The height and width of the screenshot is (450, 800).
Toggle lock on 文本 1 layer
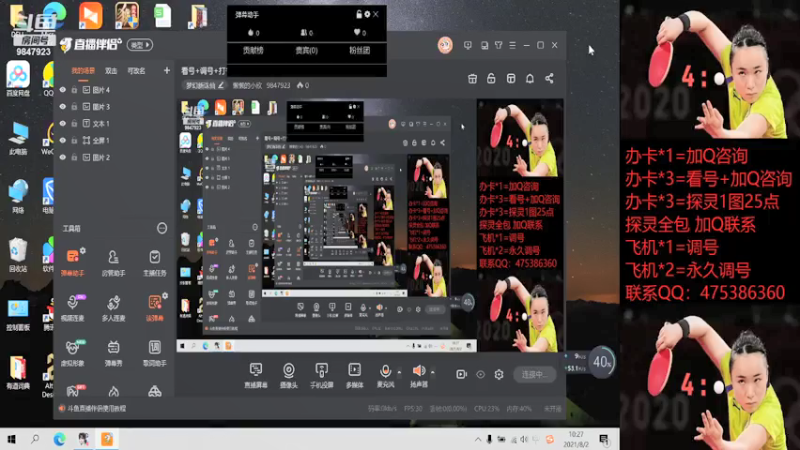pos(74,123)
